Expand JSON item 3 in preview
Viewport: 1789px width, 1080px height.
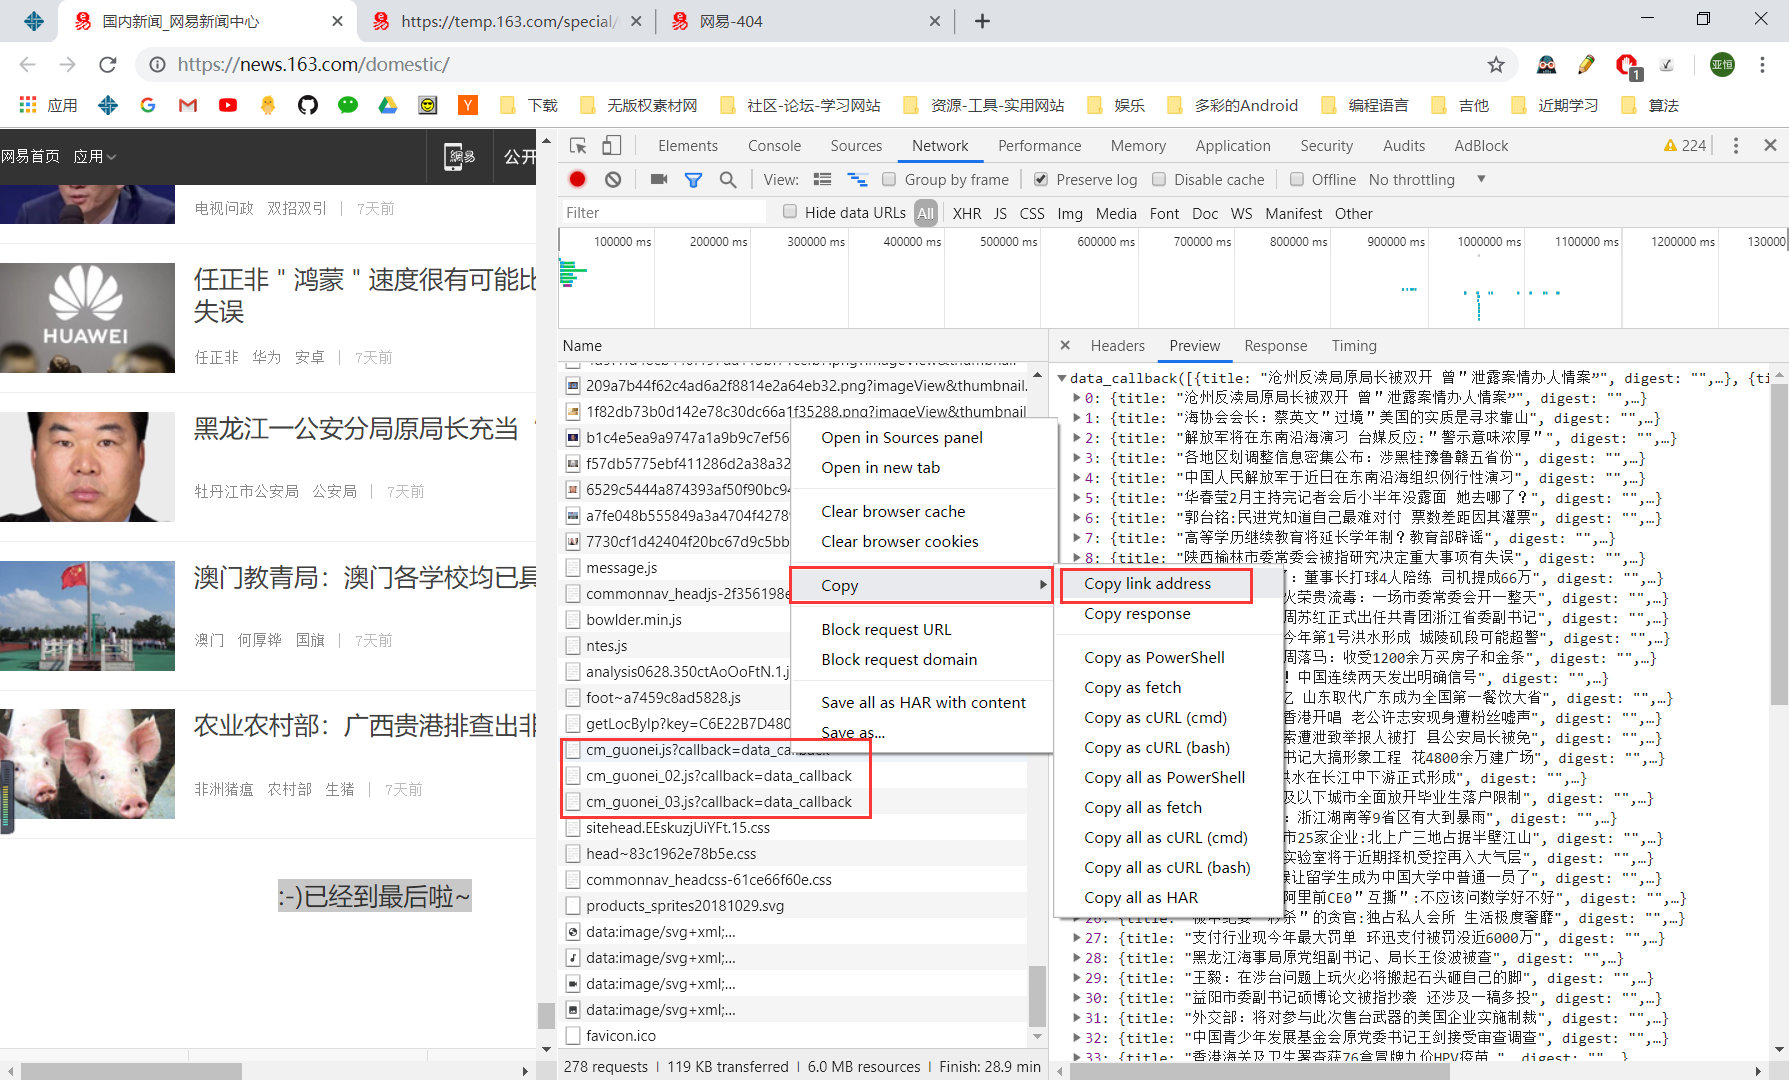pyautogui.click(x=1077, y=458)
